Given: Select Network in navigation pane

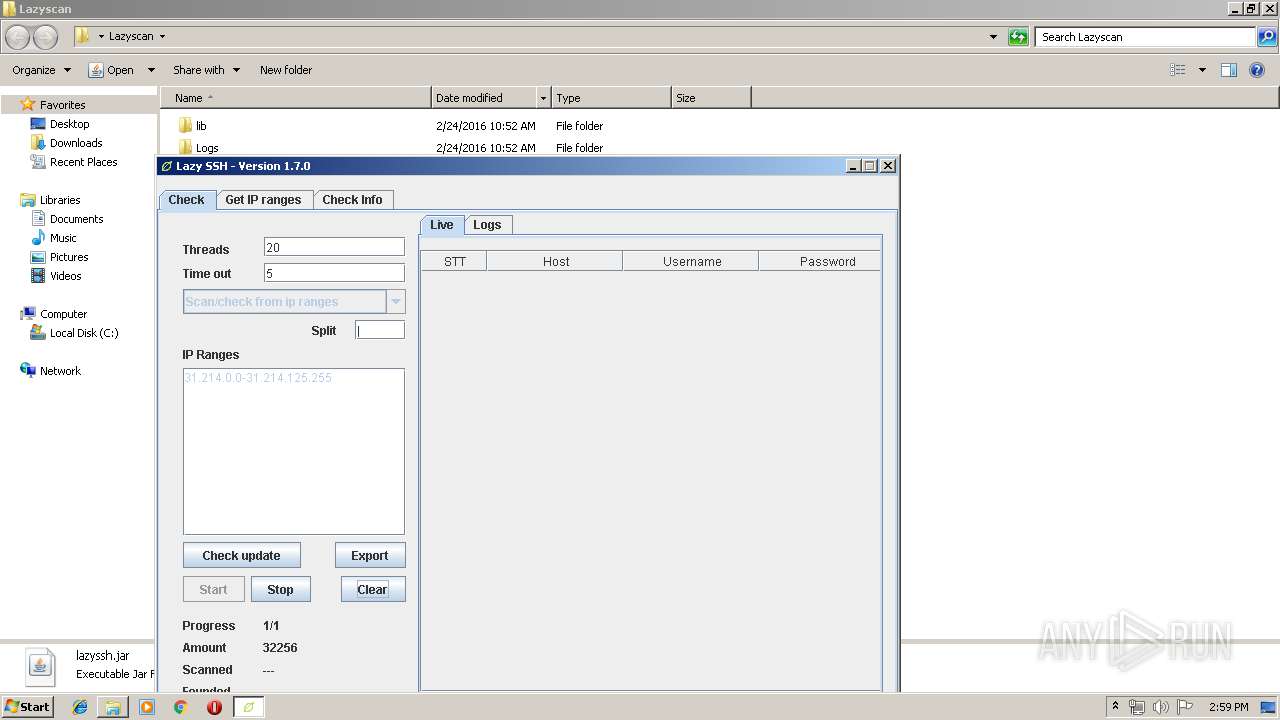Looking at the screenshot, I should click(60, 371).
